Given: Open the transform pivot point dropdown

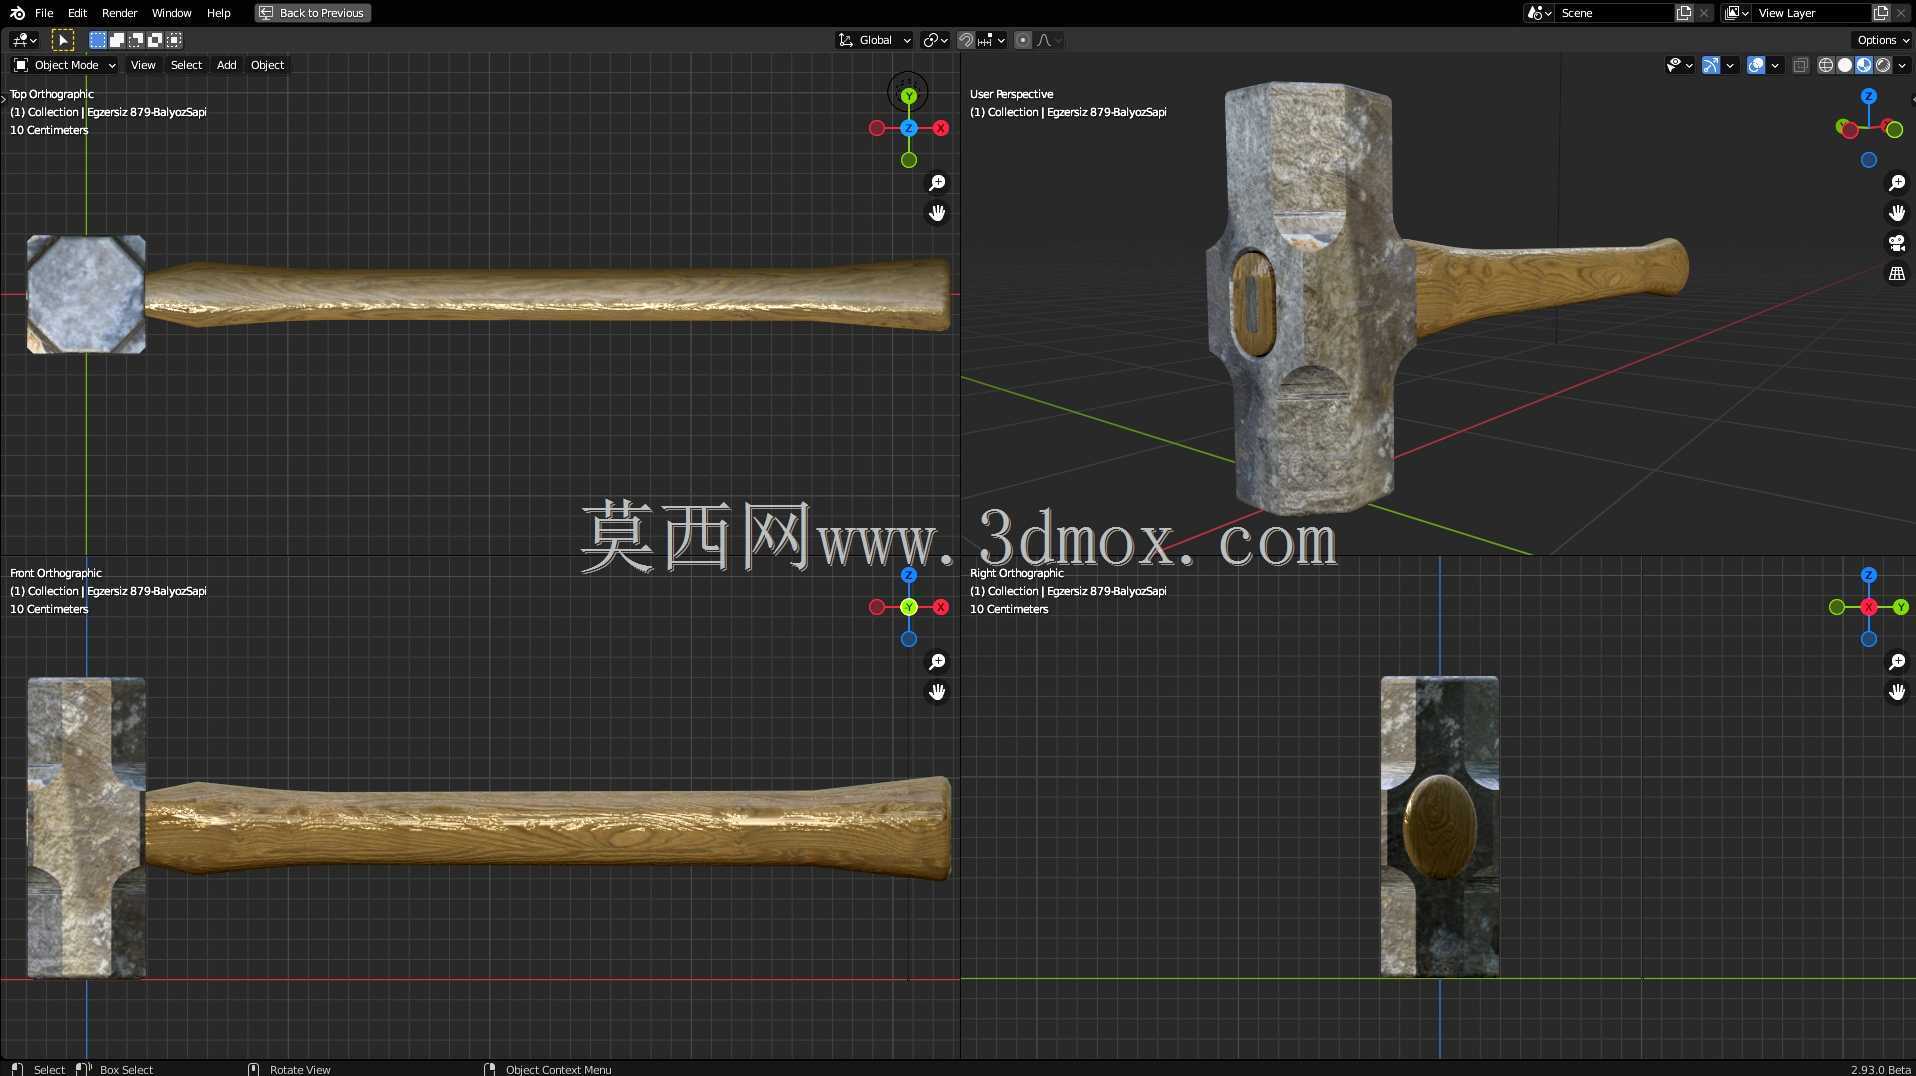Looking at the screenshot, I should [935, 40].
